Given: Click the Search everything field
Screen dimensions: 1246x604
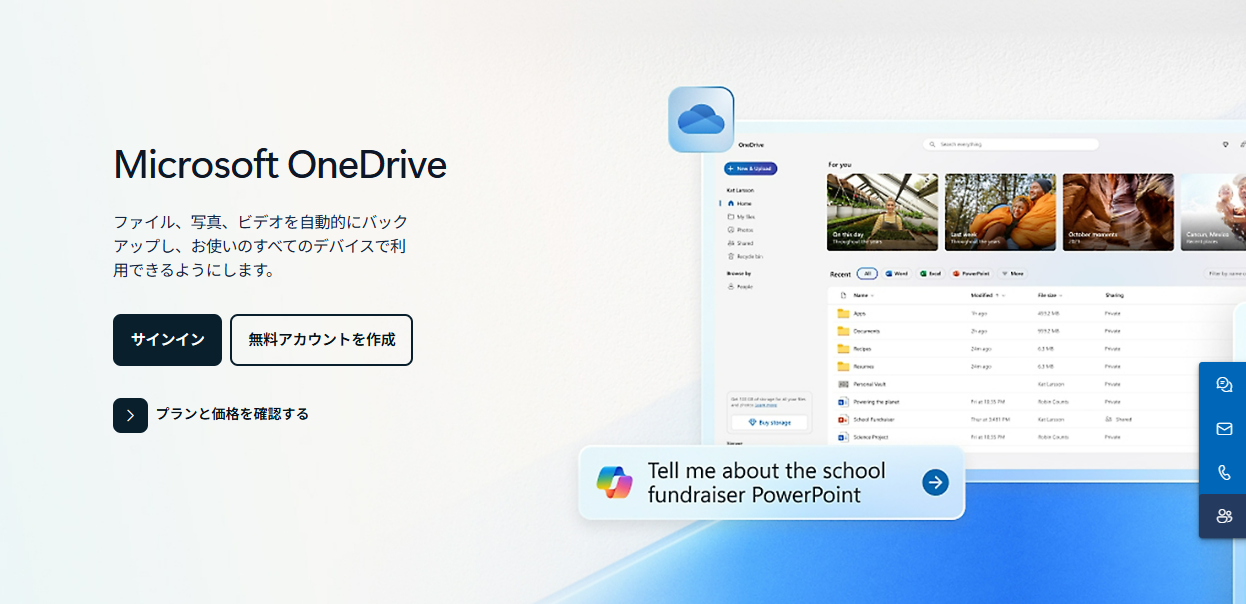Looking at the screenshot, I should click(x=1010, y=144).
